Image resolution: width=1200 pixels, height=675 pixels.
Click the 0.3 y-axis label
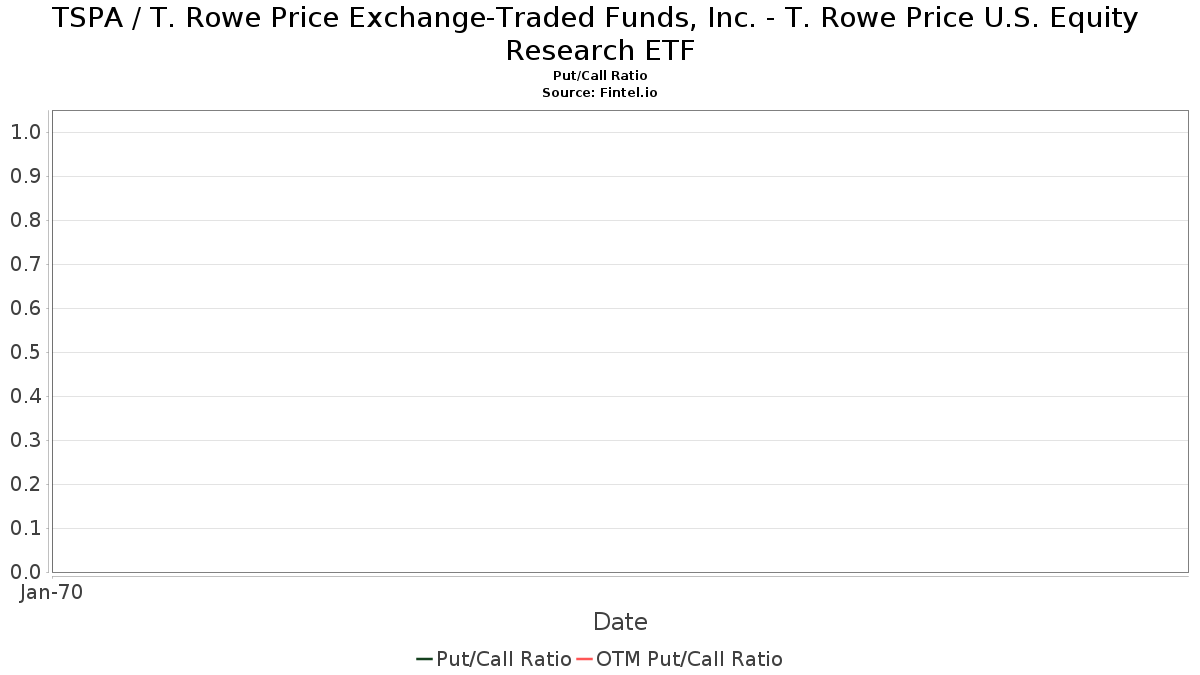[x=25, y=440]
